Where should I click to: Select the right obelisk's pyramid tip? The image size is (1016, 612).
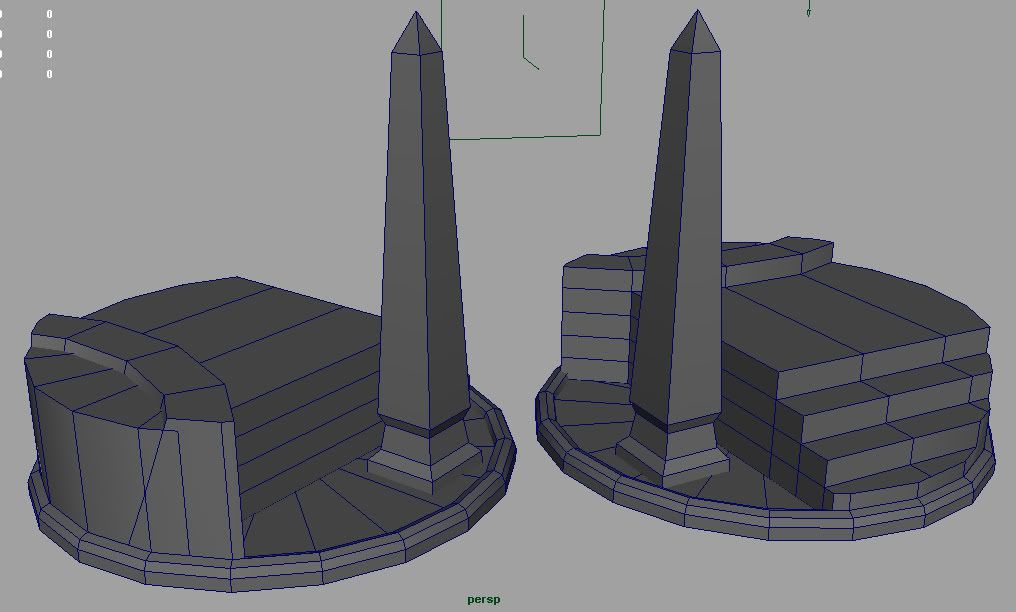pyautogui.click(x=697, y=33)
